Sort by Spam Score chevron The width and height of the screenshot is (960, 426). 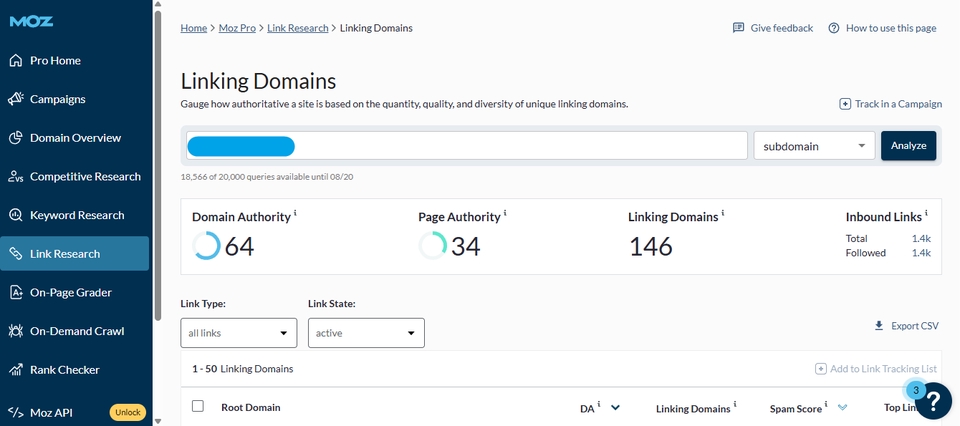pos(842,408)
